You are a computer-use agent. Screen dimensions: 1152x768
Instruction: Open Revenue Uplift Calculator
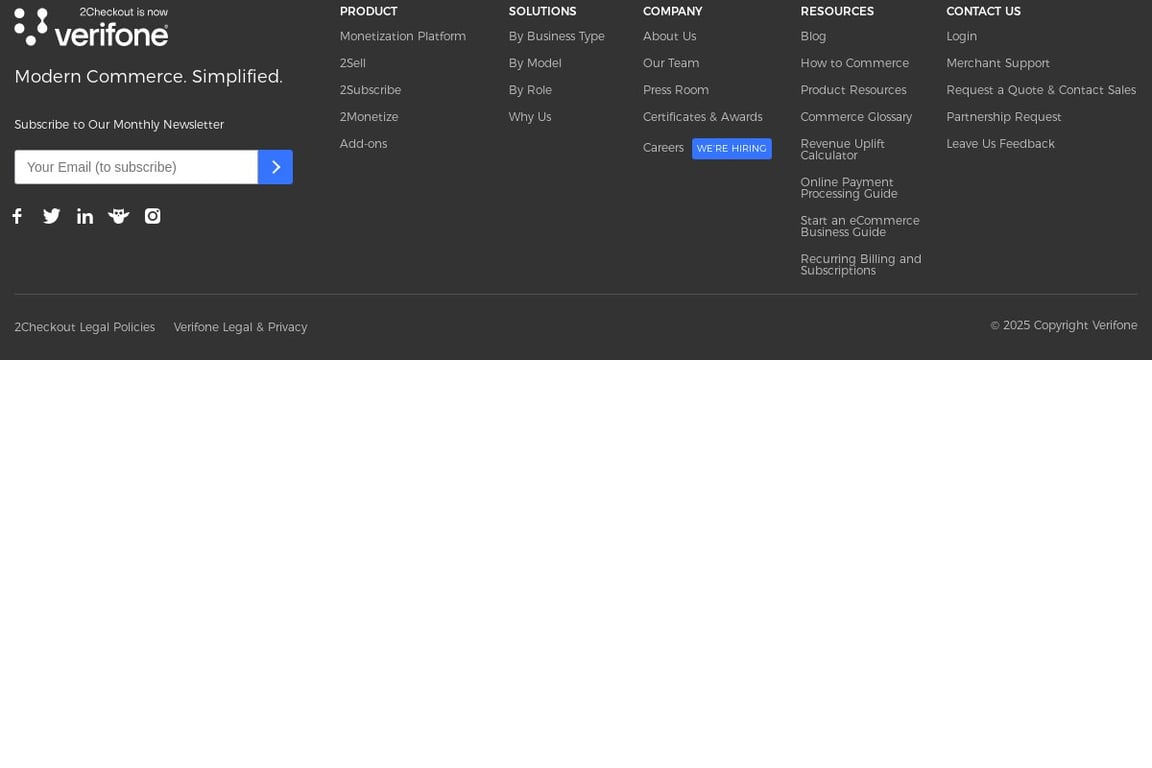point(842,149)
